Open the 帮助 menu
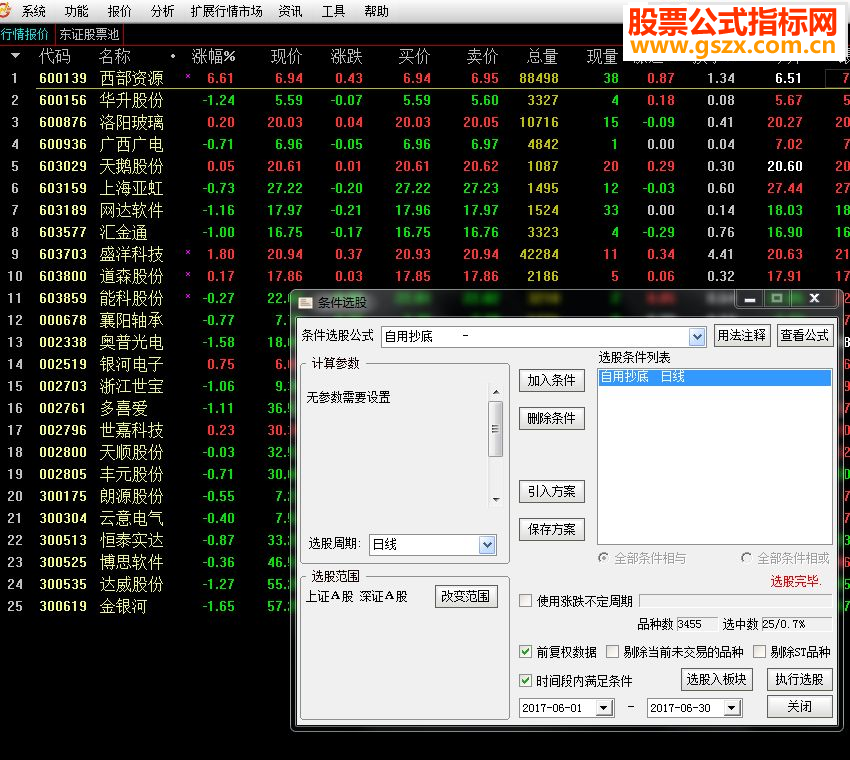This screenshot has height=760, width=850. (376, 11)
